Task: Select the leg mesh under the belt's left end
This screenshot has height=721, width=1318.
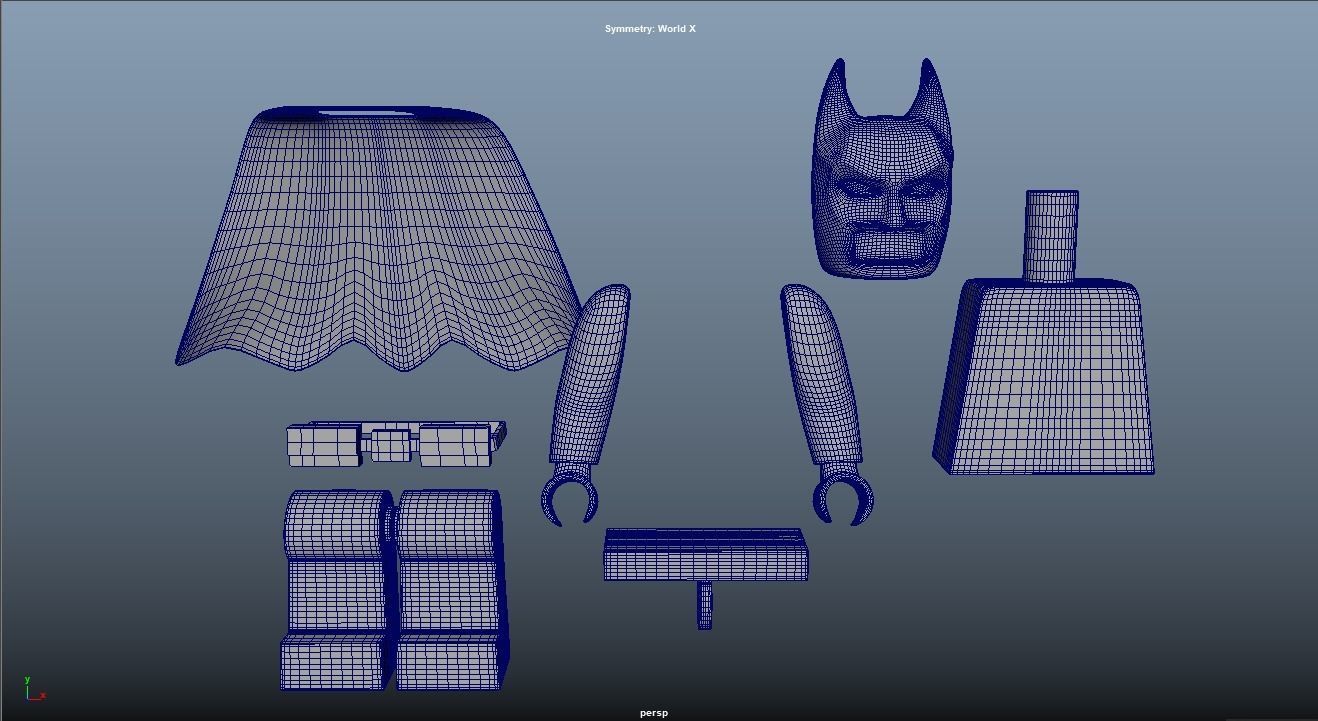Action: [337, 590]
